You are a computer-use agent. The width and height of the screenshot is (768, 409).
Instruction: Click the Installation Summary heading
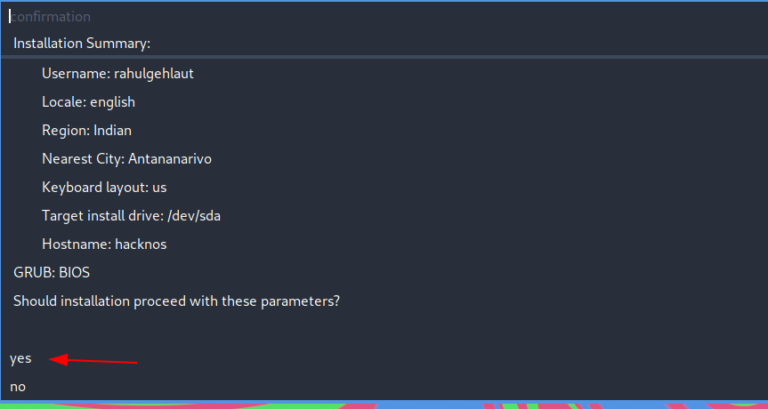(82, 43)
